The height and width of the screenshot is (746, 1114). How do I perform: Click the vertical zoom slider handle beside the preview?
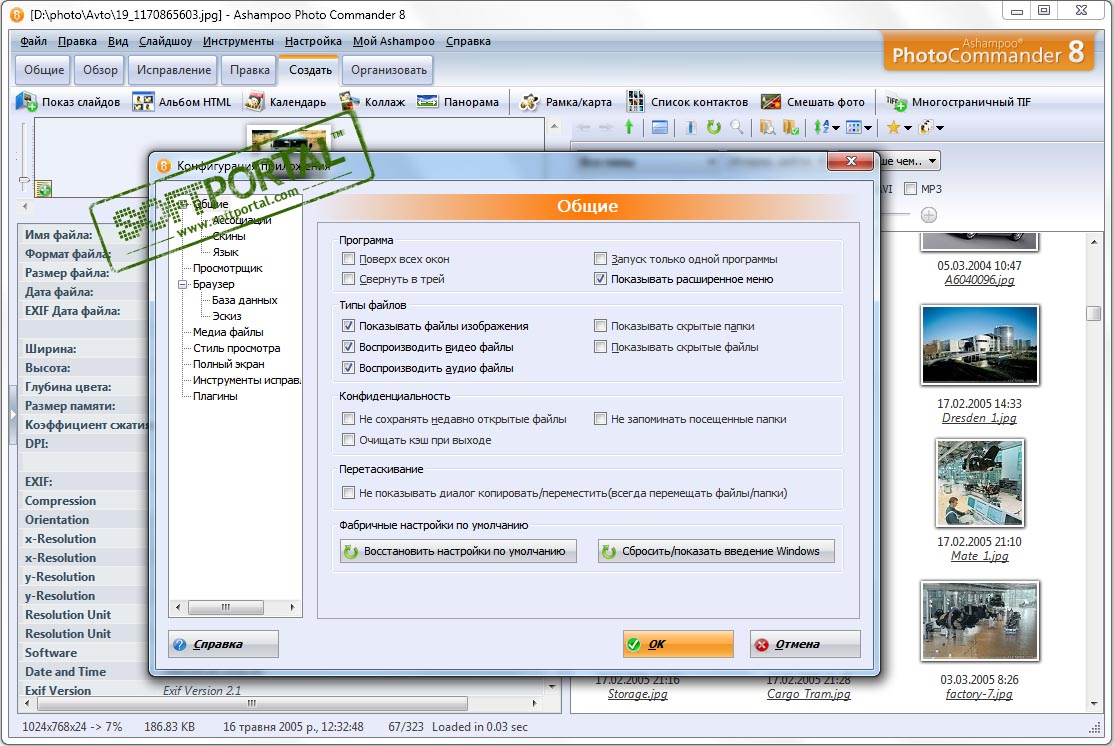pyautogui.click(x=23, y=182)
